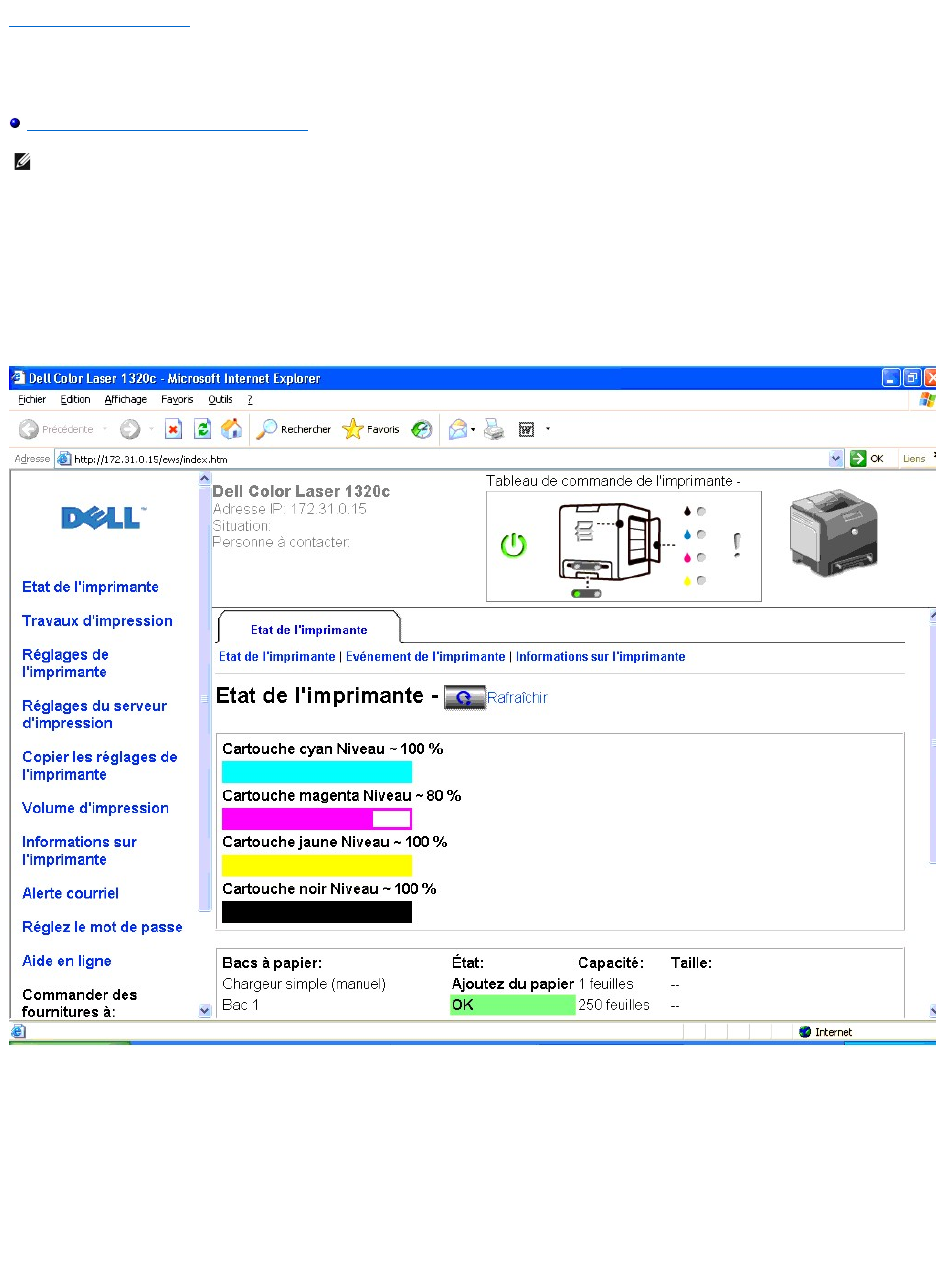Open the Outils menu
936x1287 pixels.
pyautogui.click(x=221, y=399)
